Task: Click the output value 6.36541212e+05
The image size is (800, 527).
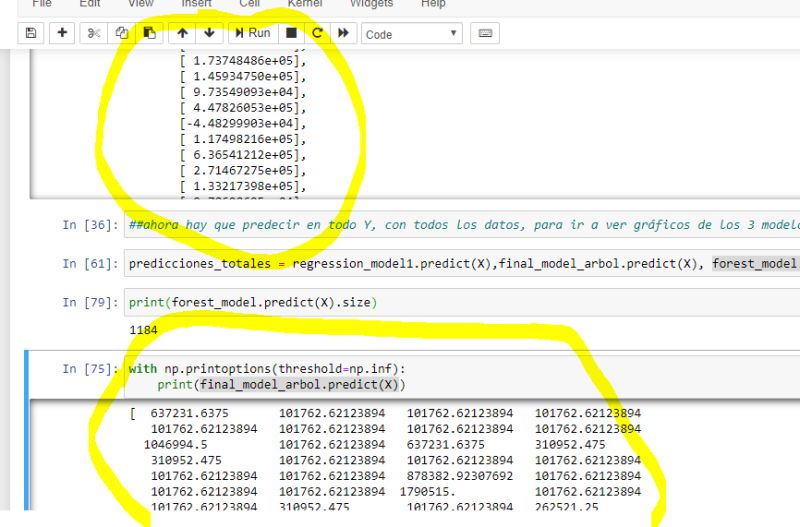Action: [x=243, y=155]
